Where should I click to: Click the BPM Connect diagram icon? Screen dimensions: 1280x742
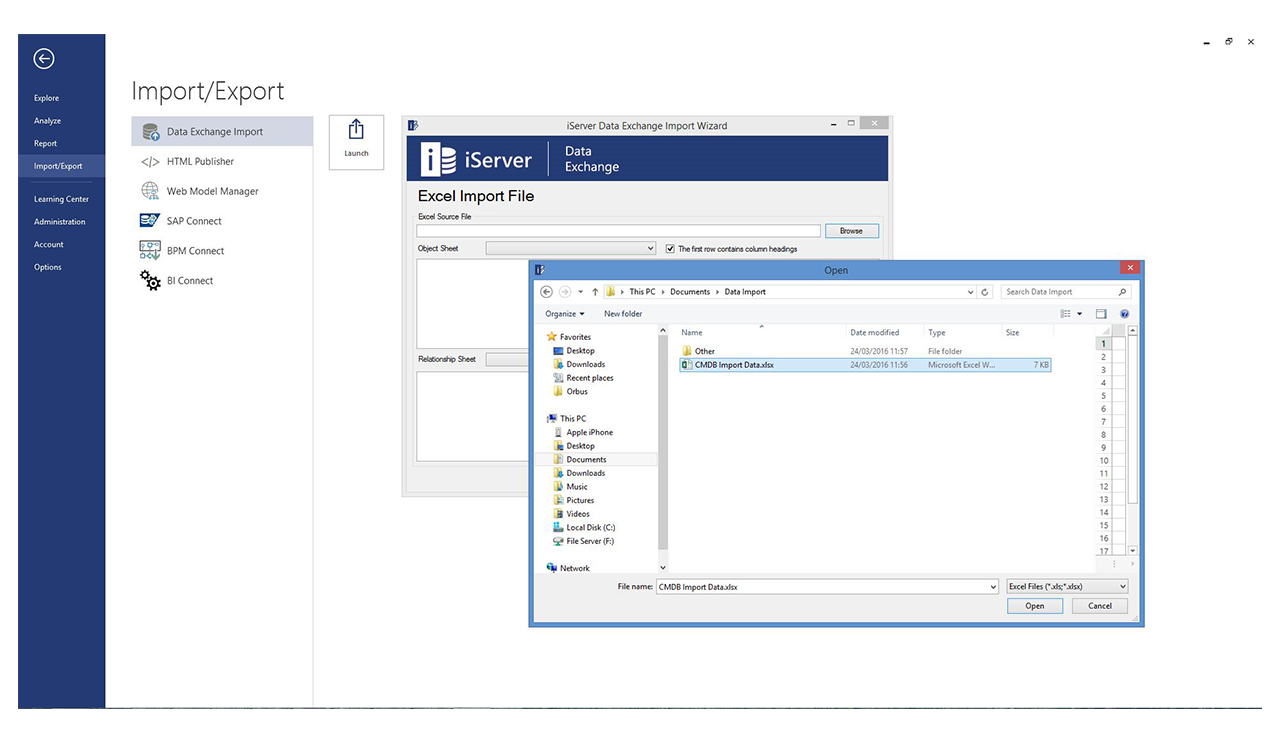150,251
